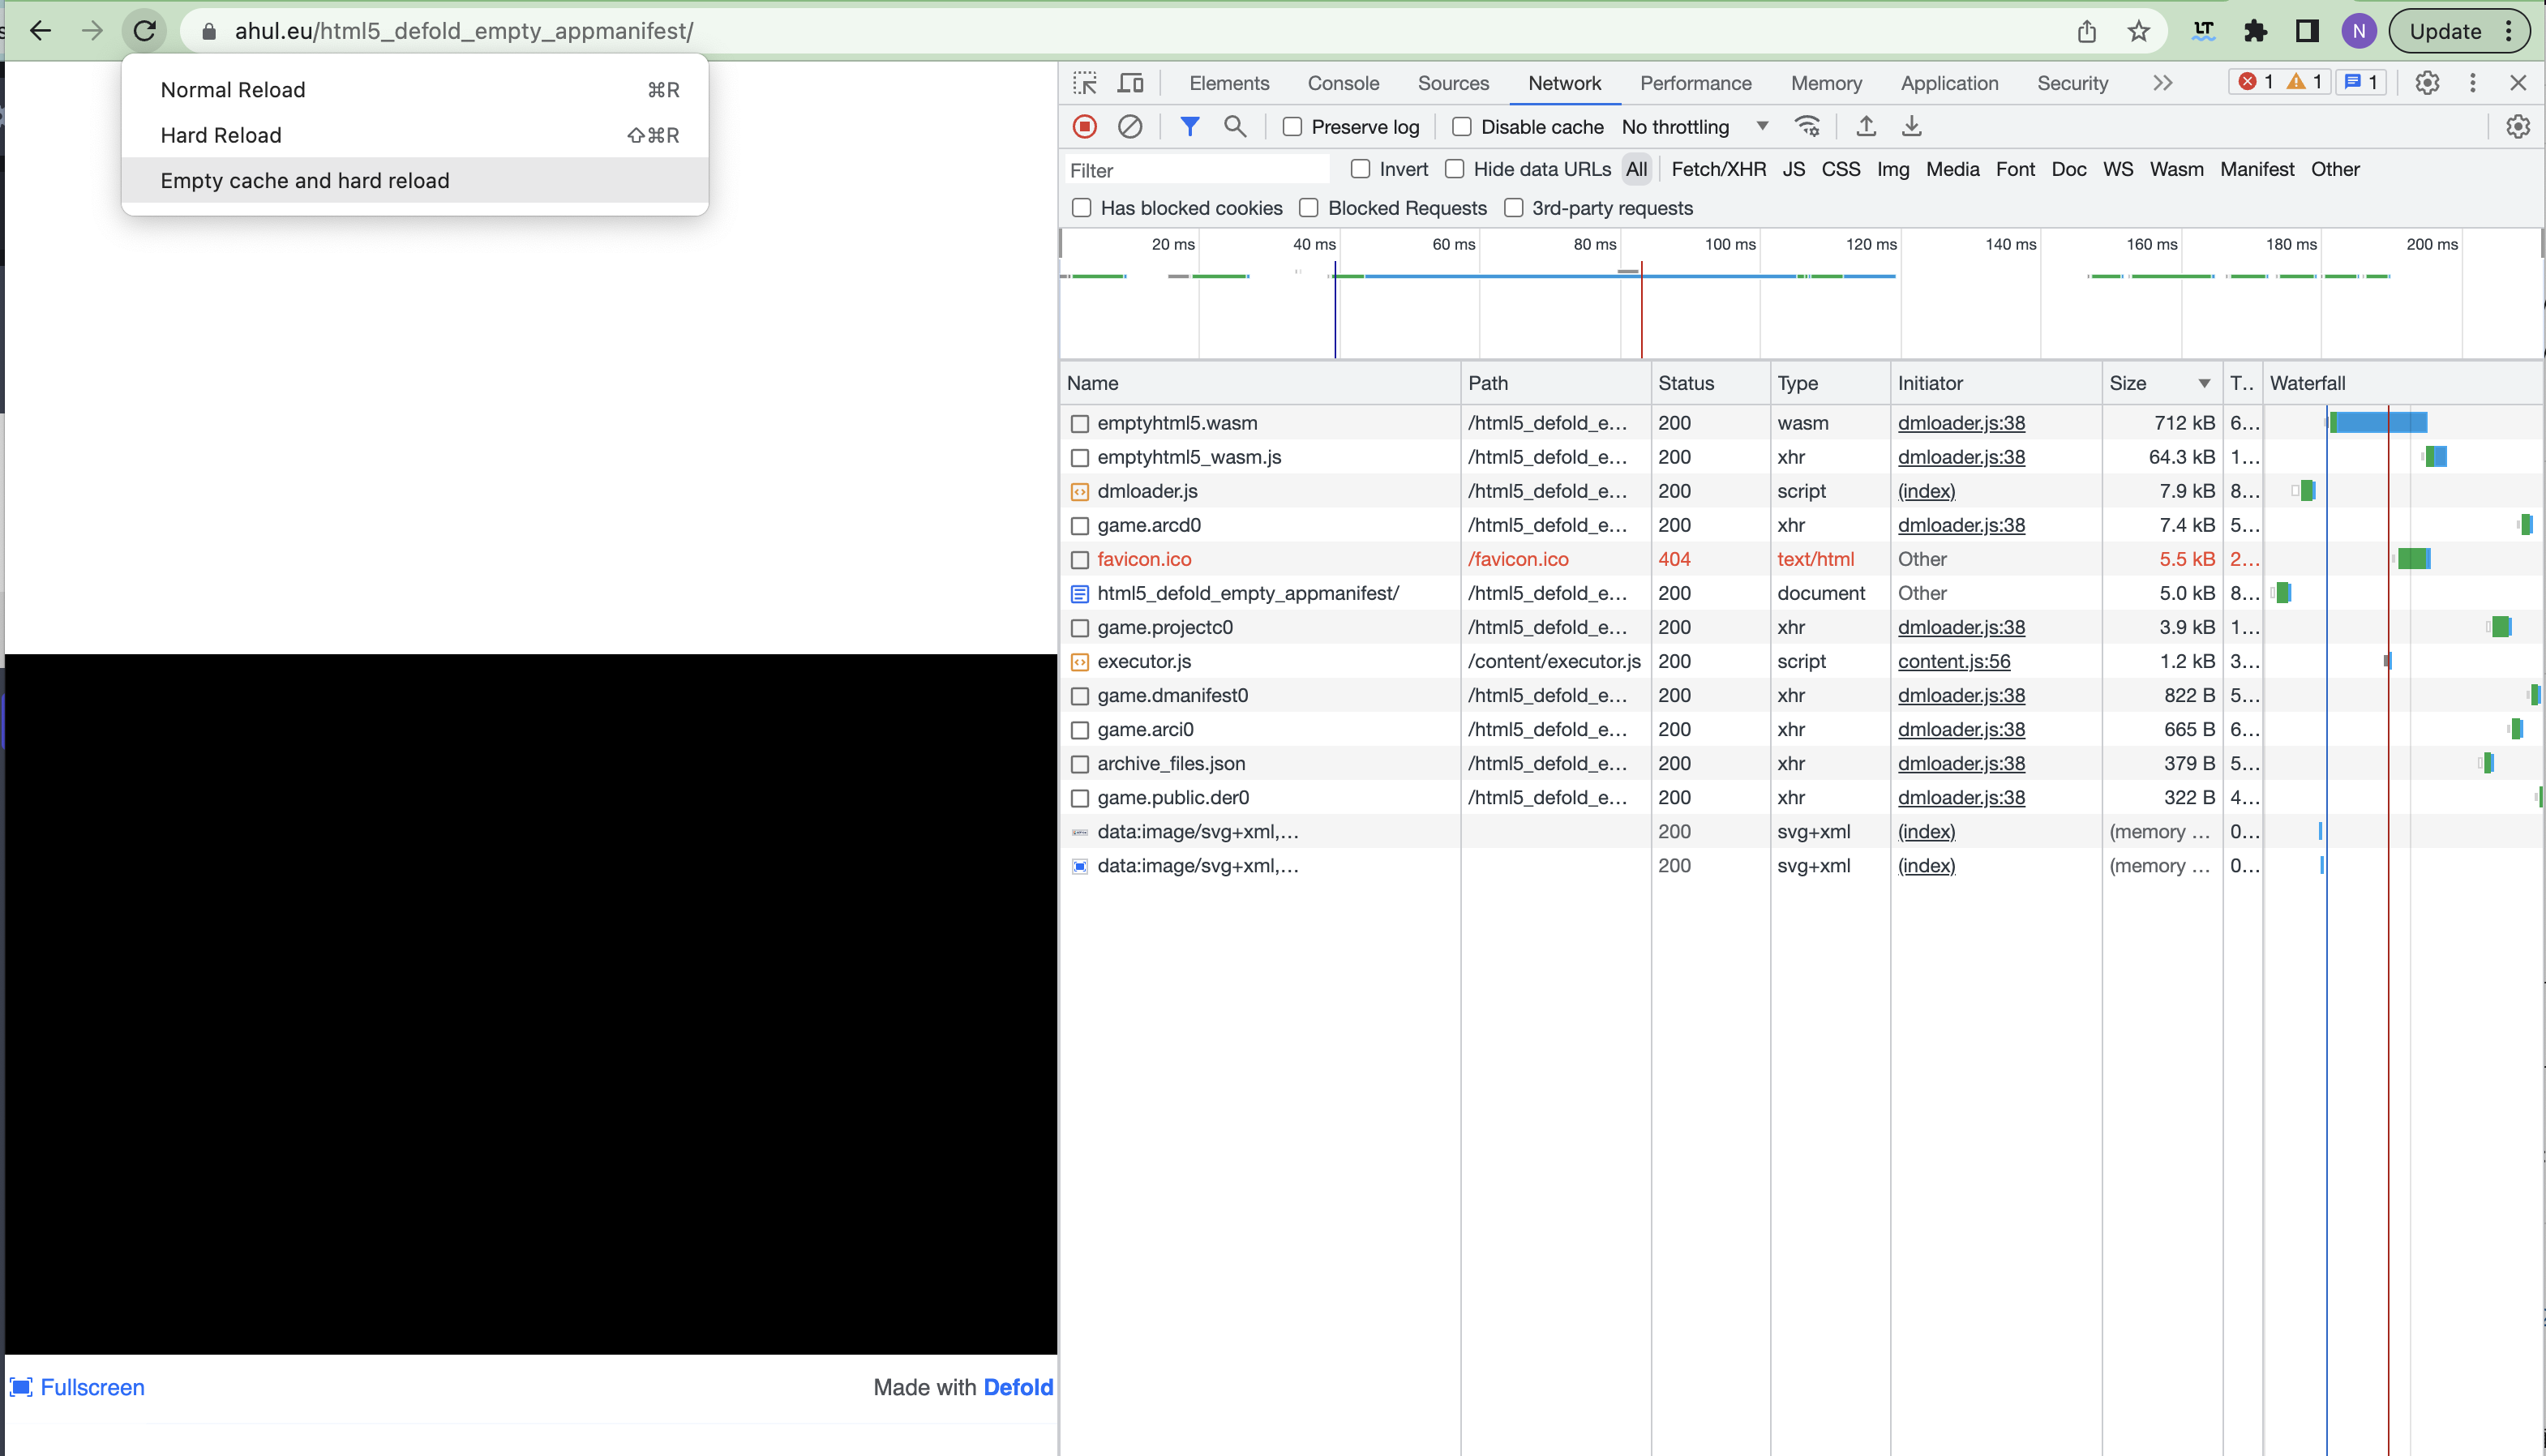Viewport: 2546px width, 1456px height.
Task: Choose Hard Reload menu item
Action: pyautogui.click(x=415, y=135)
